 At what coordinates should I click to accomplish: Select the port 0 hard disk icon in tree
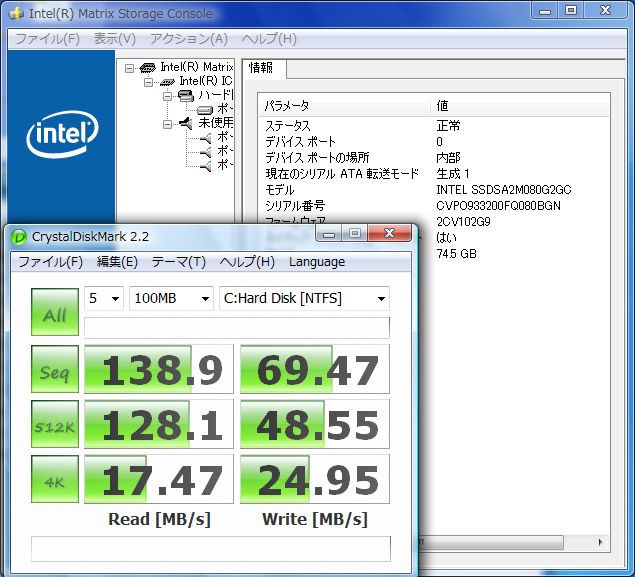[205, 110]
